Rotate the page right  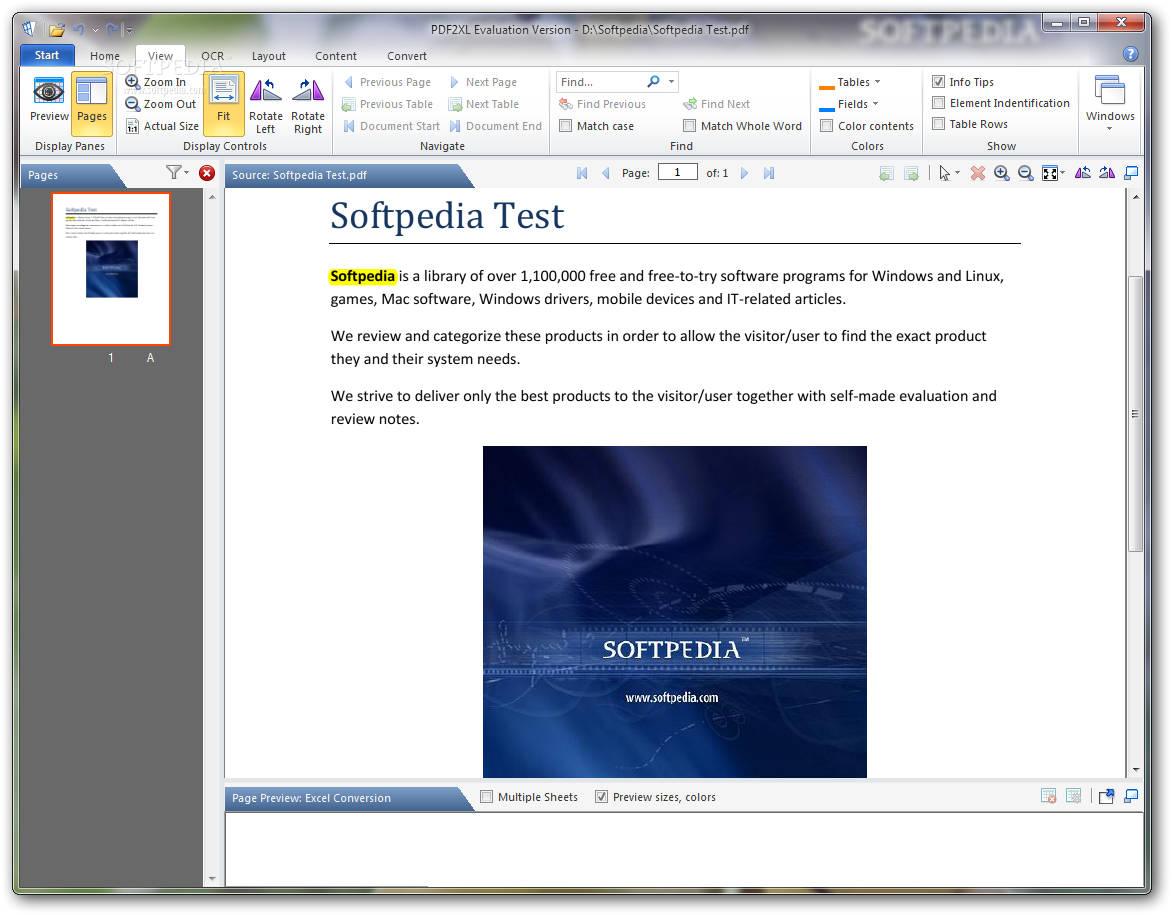308,105
